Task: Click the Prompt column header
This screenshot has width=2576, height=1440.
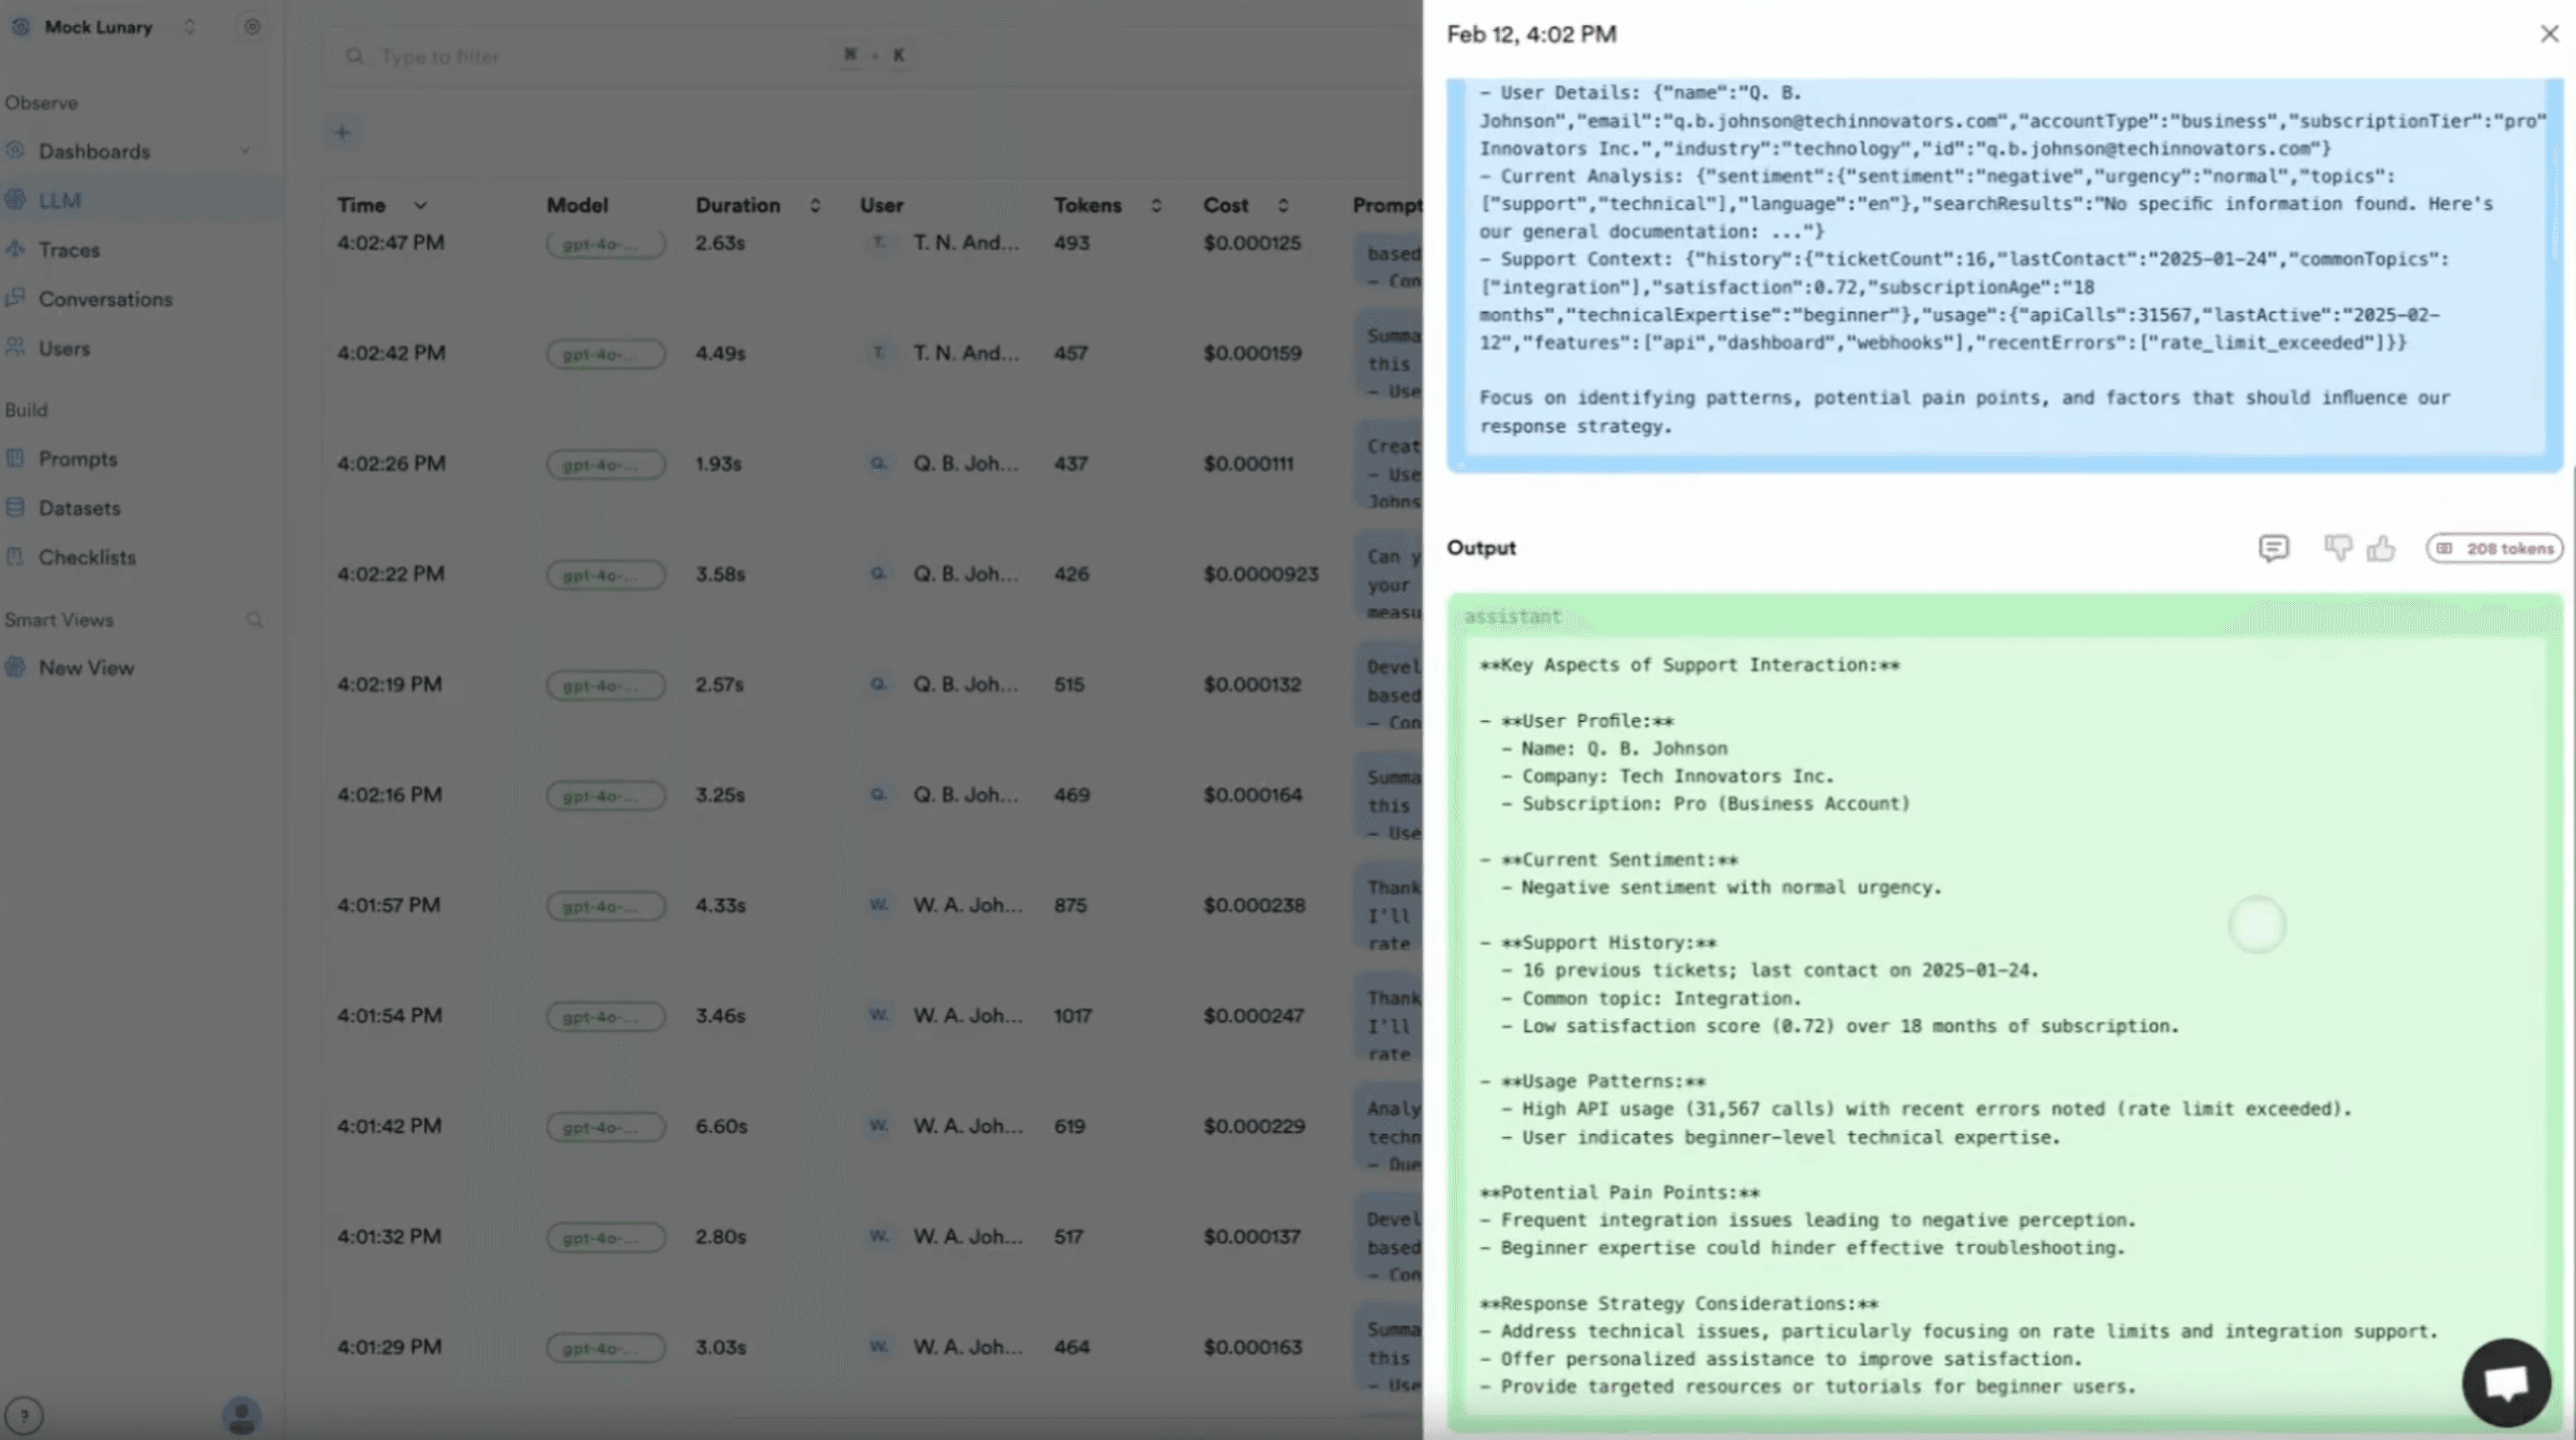Action: pyautogui.click(x=1387, y=205)
